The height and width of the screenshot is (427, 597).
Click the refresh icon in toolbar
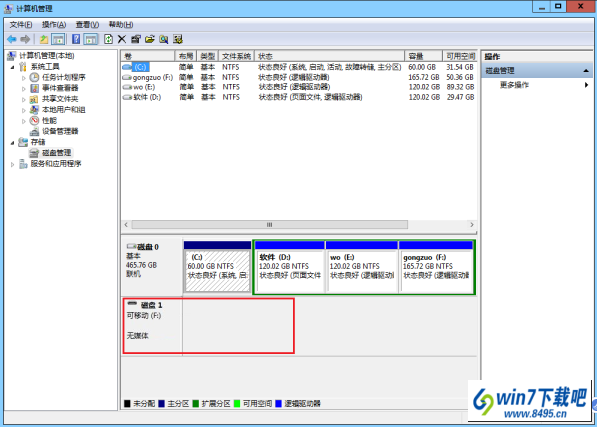[x=109, y=39]
